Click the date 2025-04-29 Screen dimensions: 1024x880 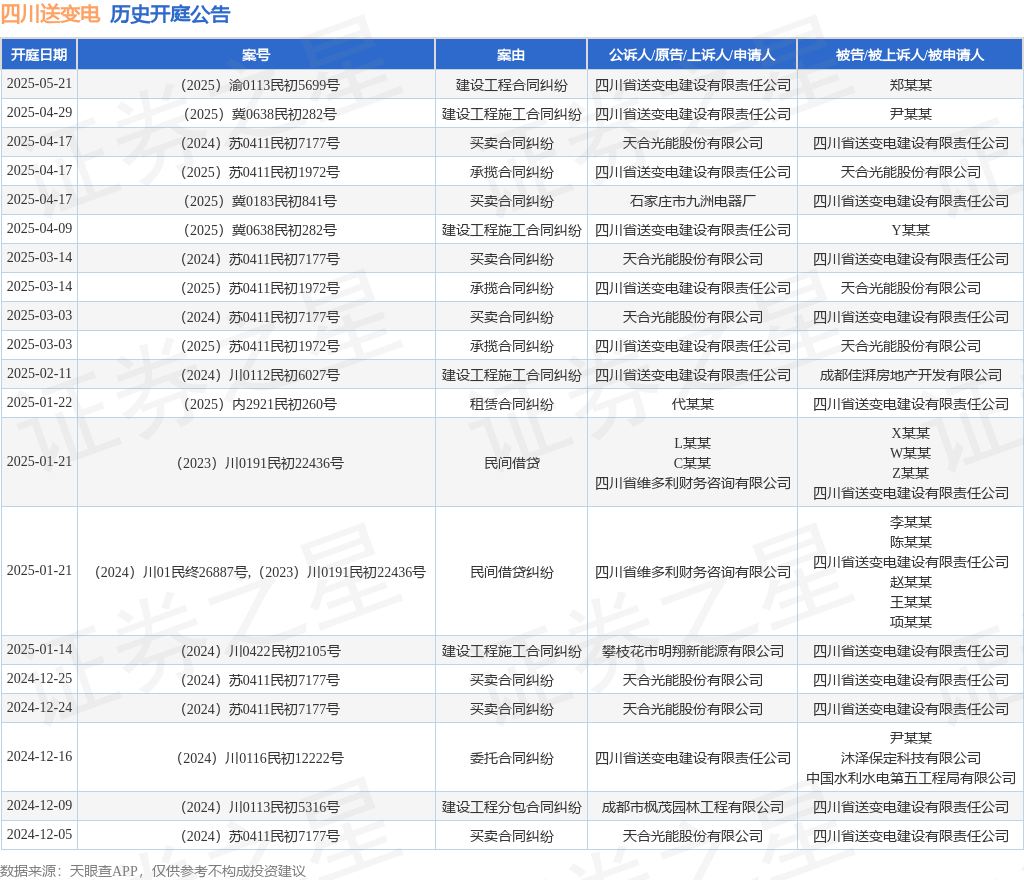coord(39,112)
